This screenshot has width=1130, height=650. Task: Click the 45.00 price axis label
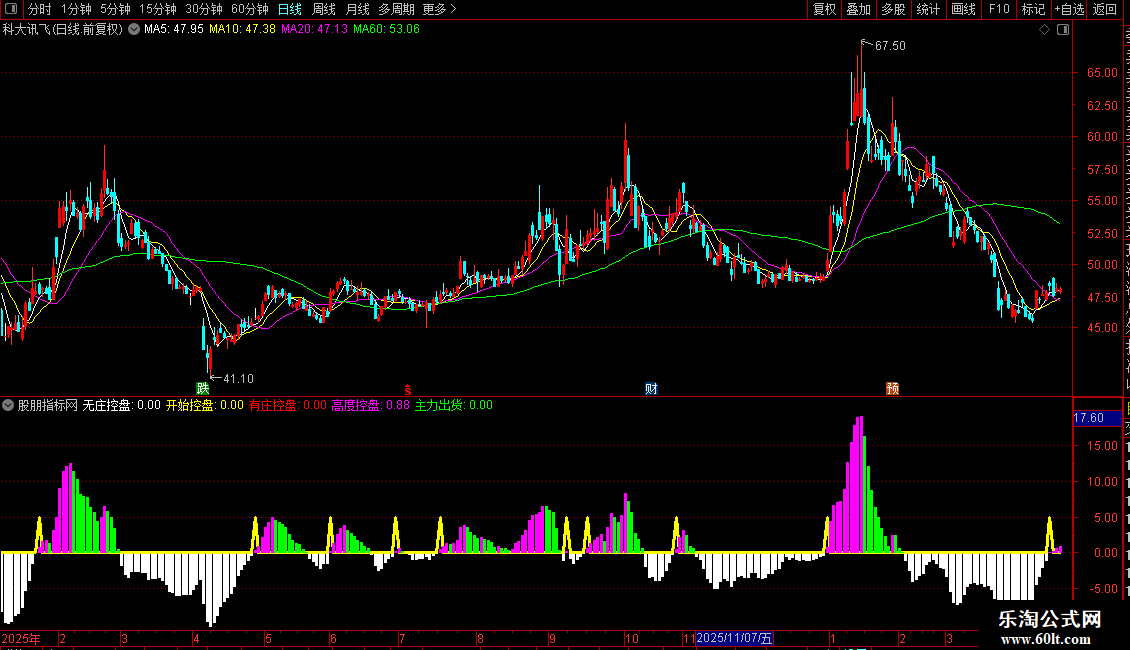click(1103, 327)
